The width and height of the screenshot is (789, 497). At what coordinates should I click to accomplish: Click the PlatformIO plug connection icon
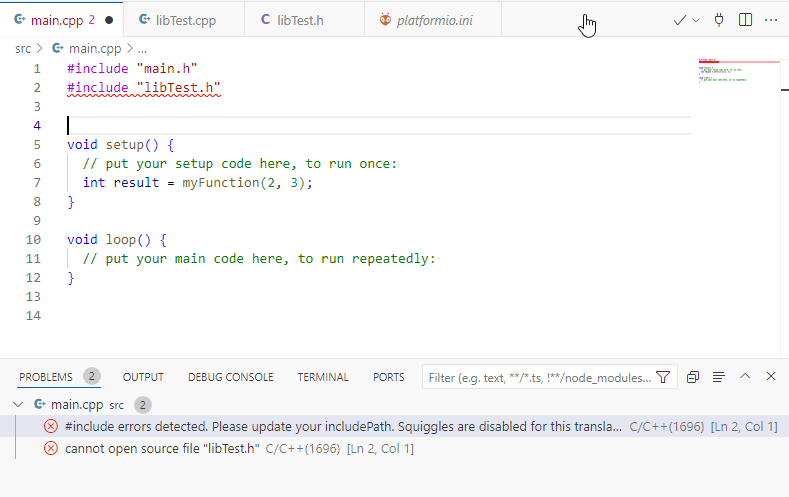pyautogui.click(x=719, y=20)
